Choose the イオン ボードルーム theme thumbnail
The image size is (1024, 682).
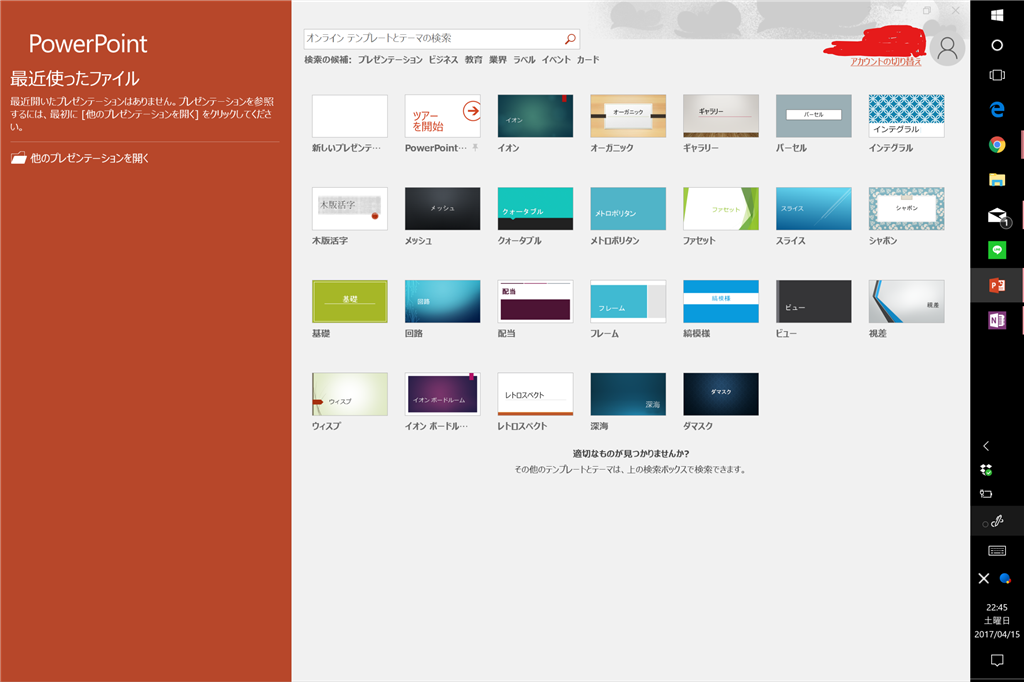443,394
